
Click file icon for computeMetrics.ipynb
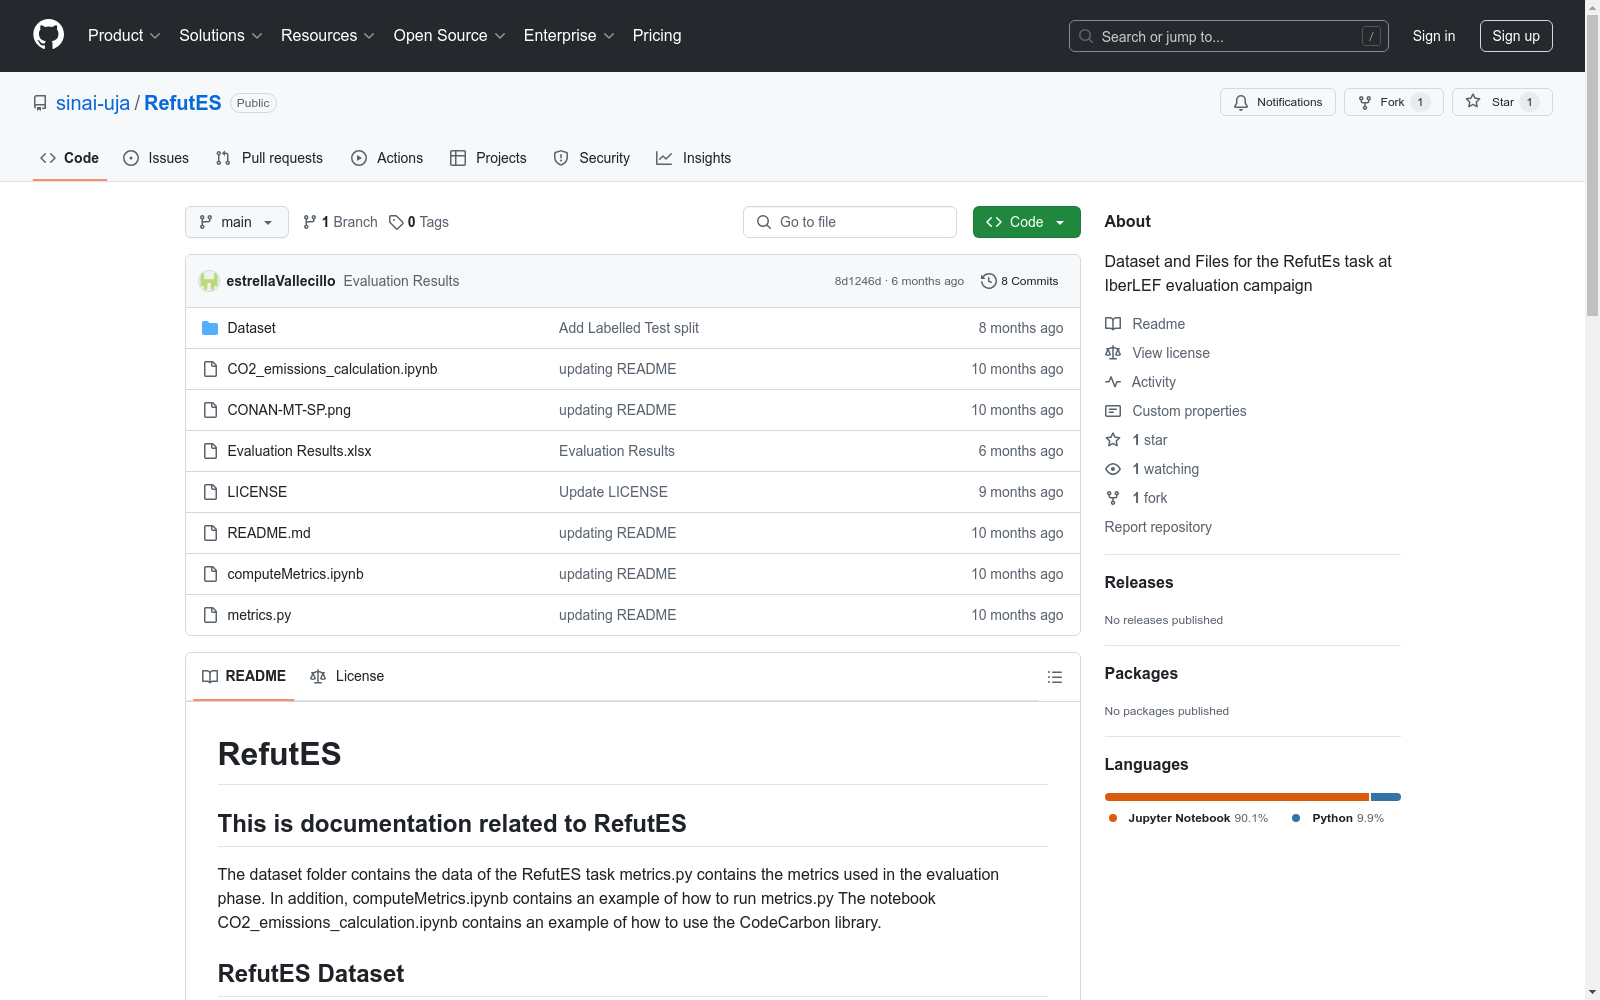[210, 574]
